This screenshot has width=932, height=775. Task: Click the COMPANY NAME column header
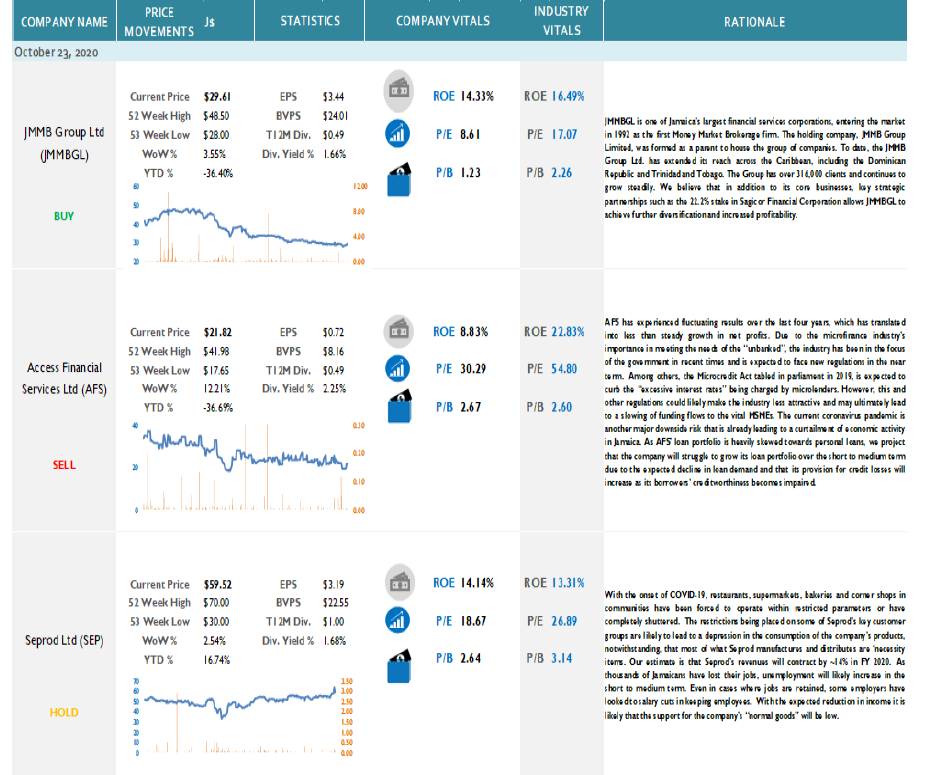point(64,21)
